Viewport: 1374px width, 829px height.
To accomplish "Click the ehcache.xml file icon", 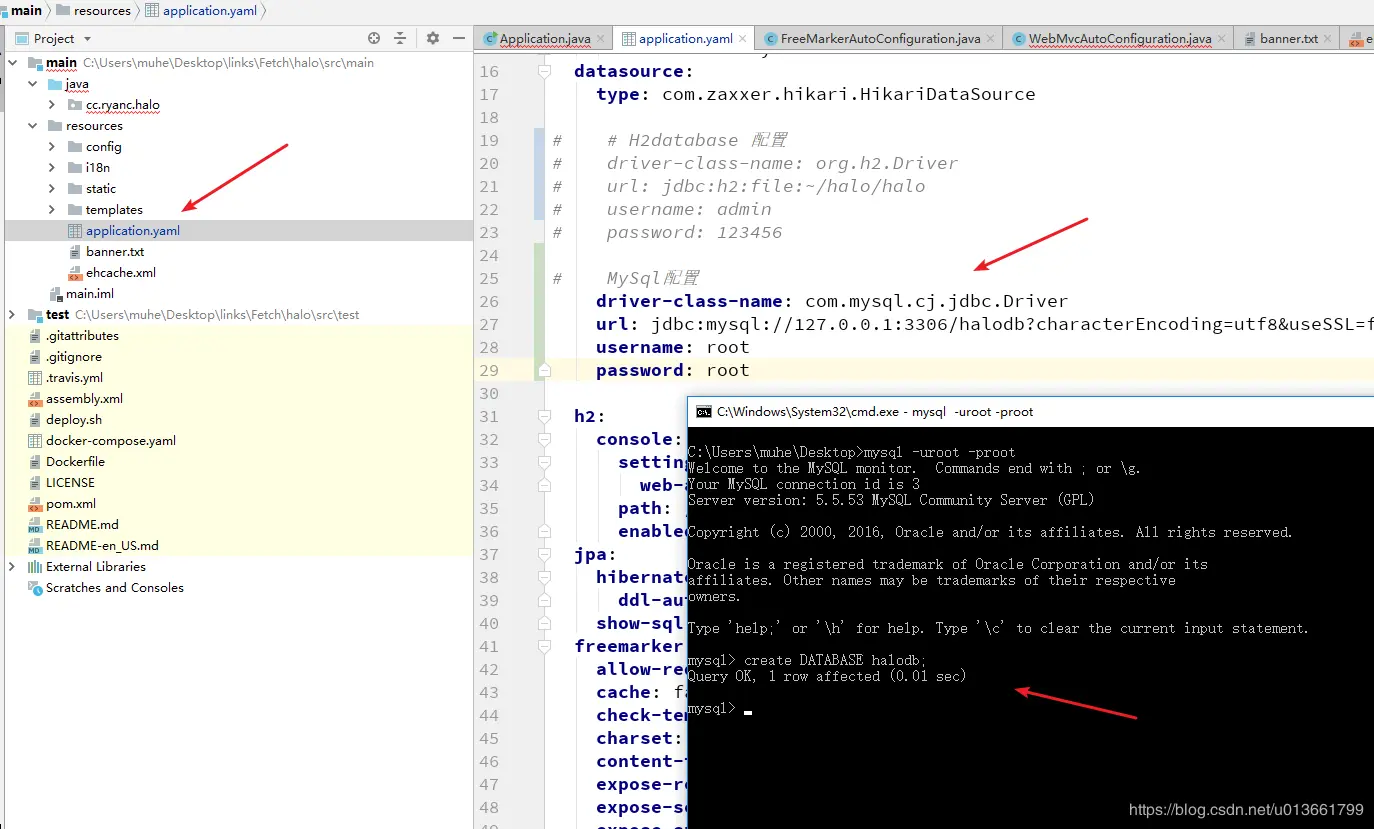I will pos(75,273).
